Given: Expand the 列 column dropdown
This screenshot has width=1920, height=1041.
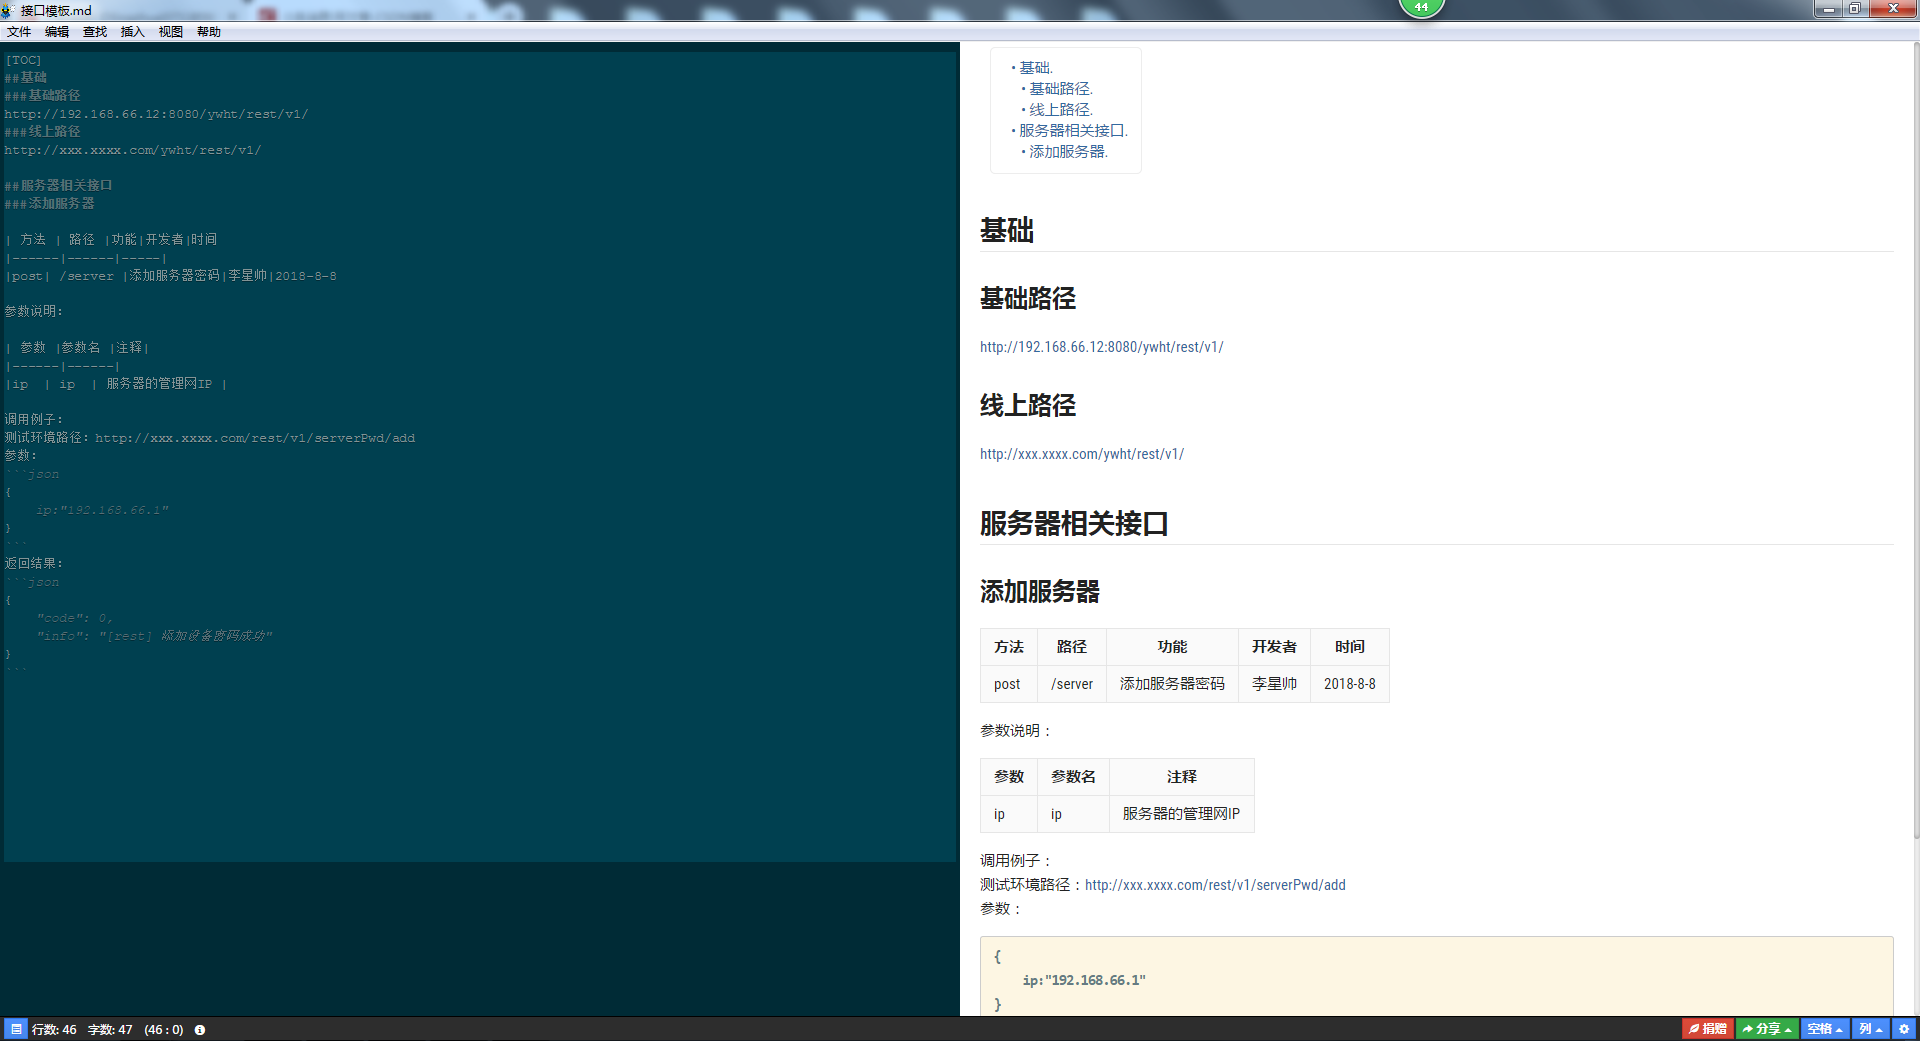Looking at the screenshot, I should click(x=1871, y=1029).
